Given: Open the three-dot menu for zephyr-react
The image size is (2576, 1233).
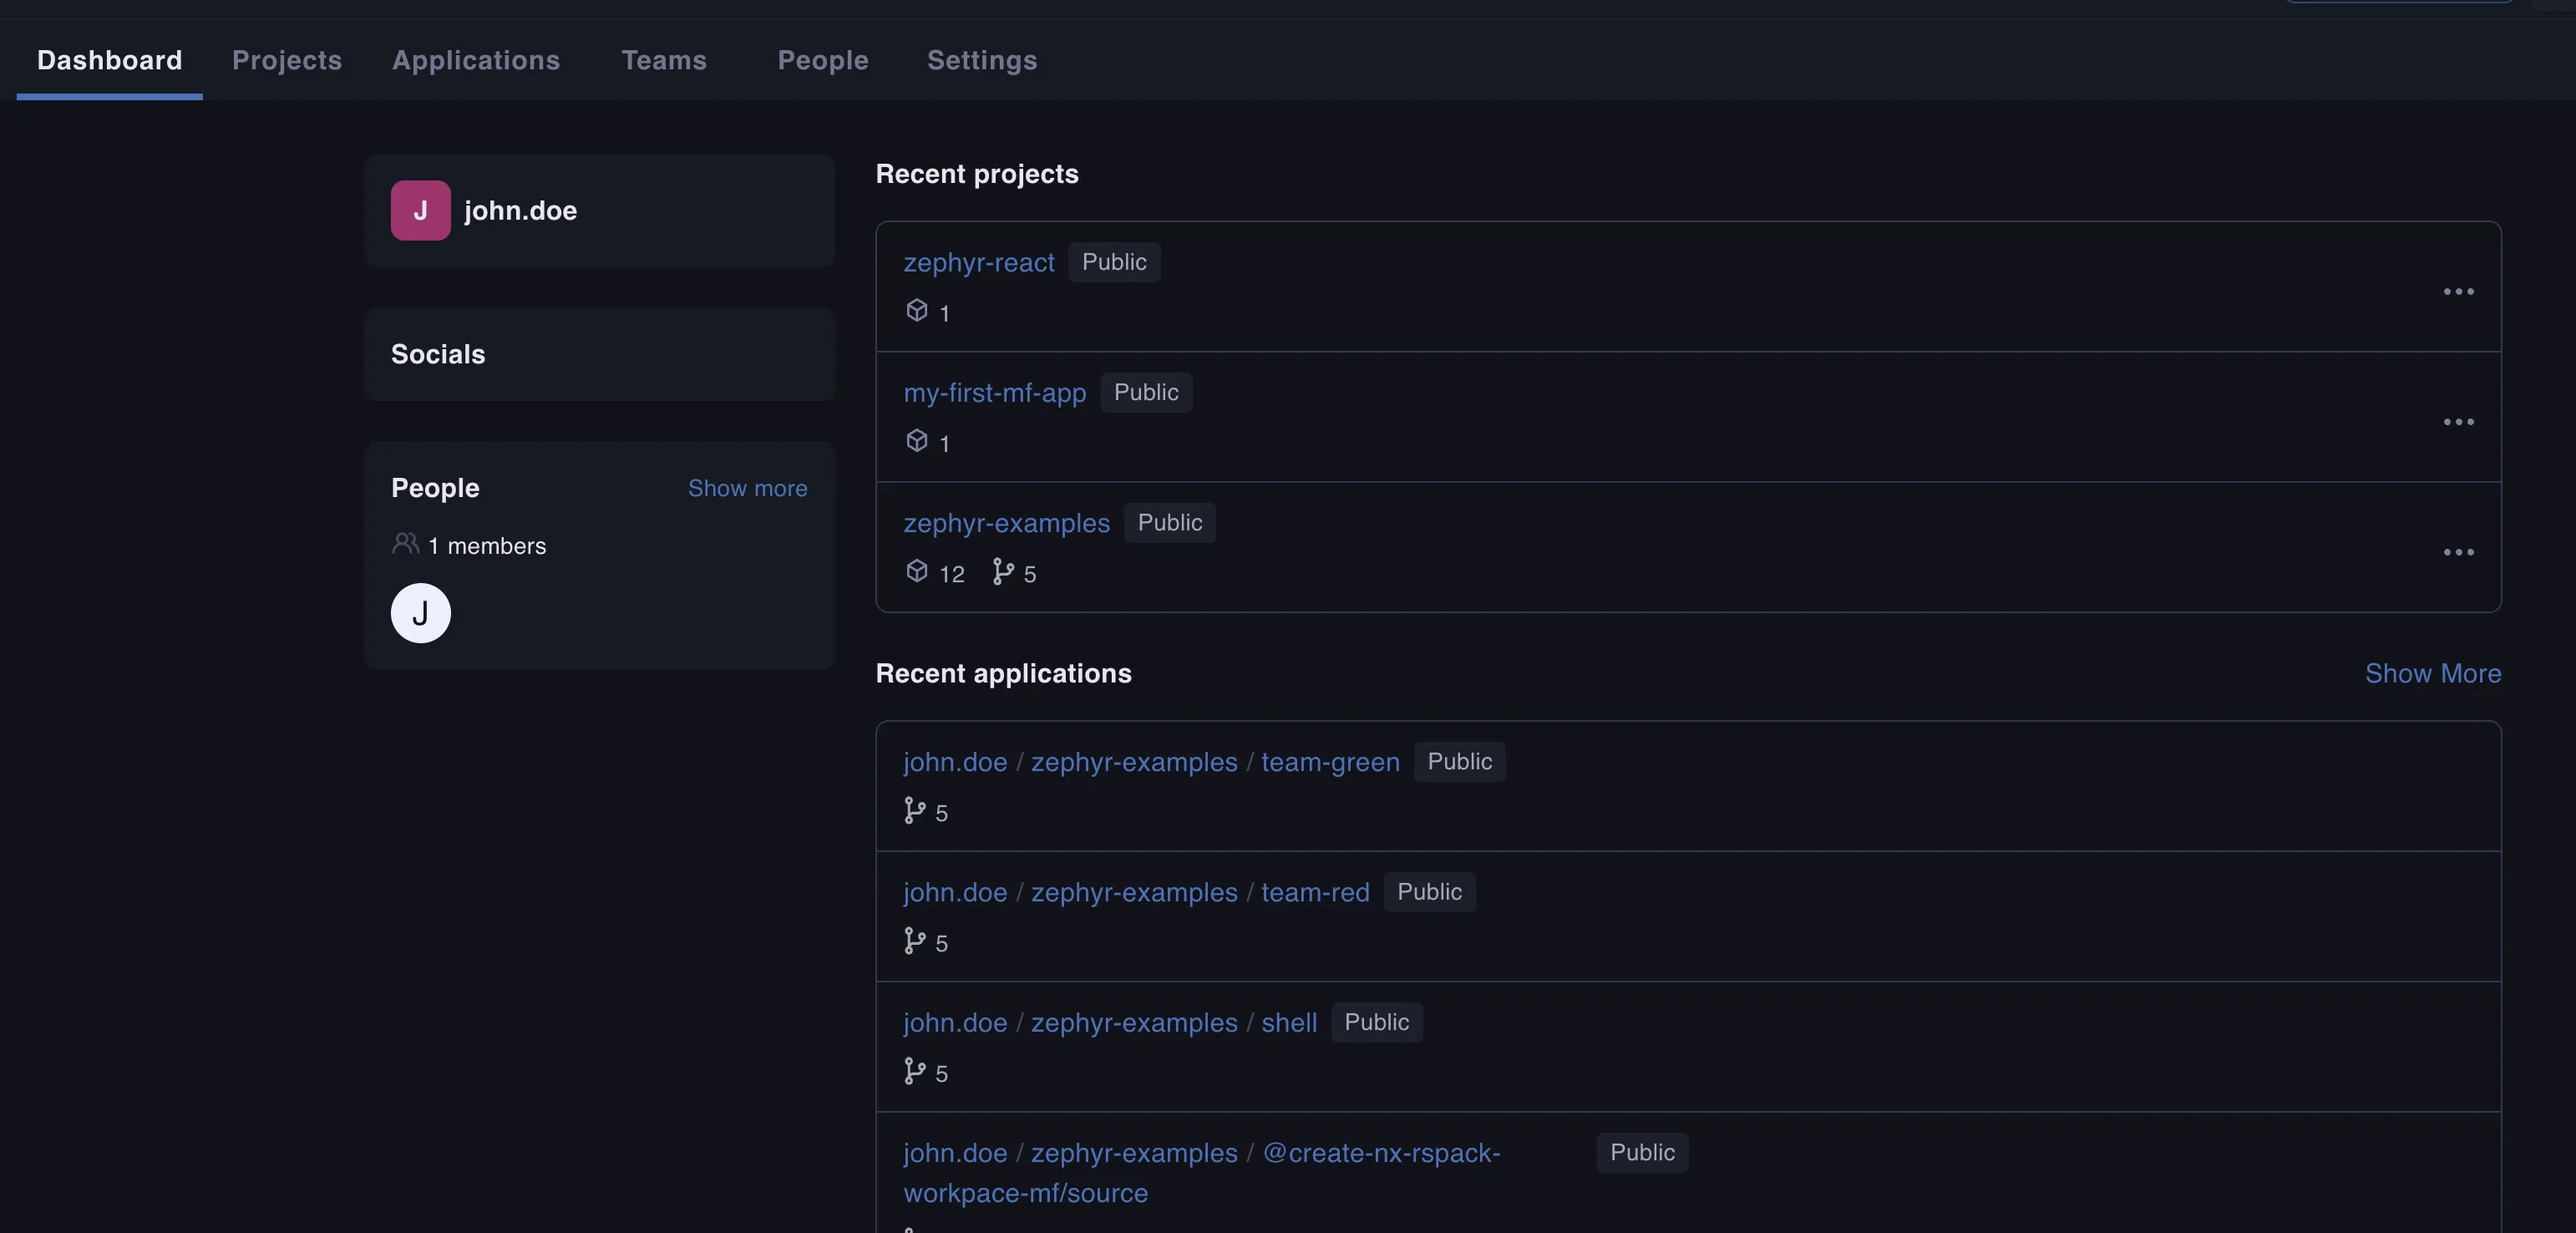Looking at the screenshot, I should (x=2458, y=292).
